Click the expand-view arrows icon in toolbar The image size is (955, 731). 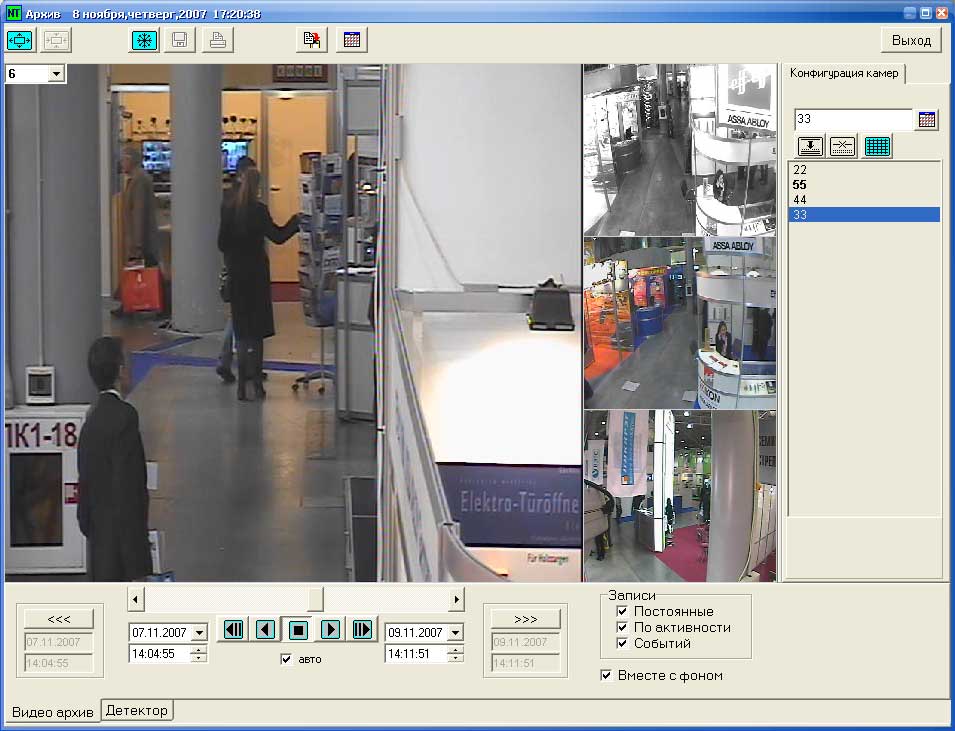click(20, 40)
